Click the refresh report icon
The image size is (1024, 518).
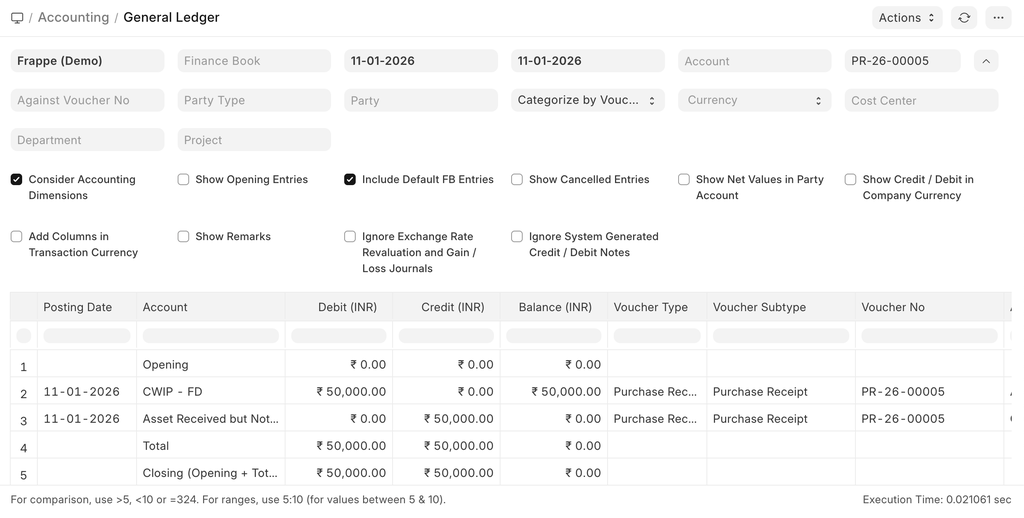pyautogui.click(x=964, y=18)
